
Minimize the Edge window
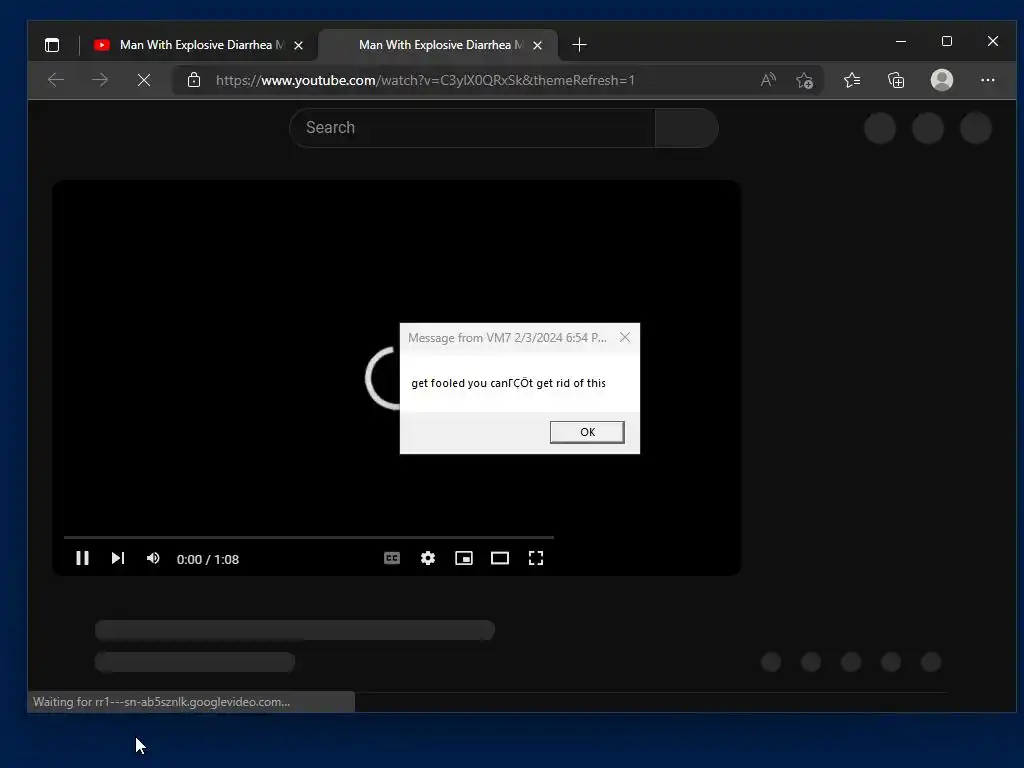coord(901,41)
